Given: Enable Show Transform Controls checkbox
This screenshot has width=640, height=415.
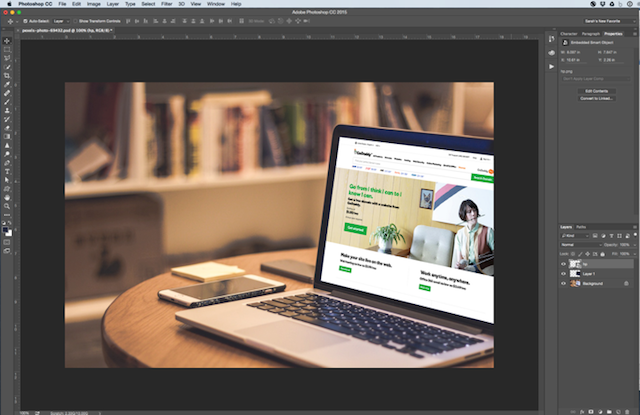Looking at the screenshot, I should pos(76,21).
